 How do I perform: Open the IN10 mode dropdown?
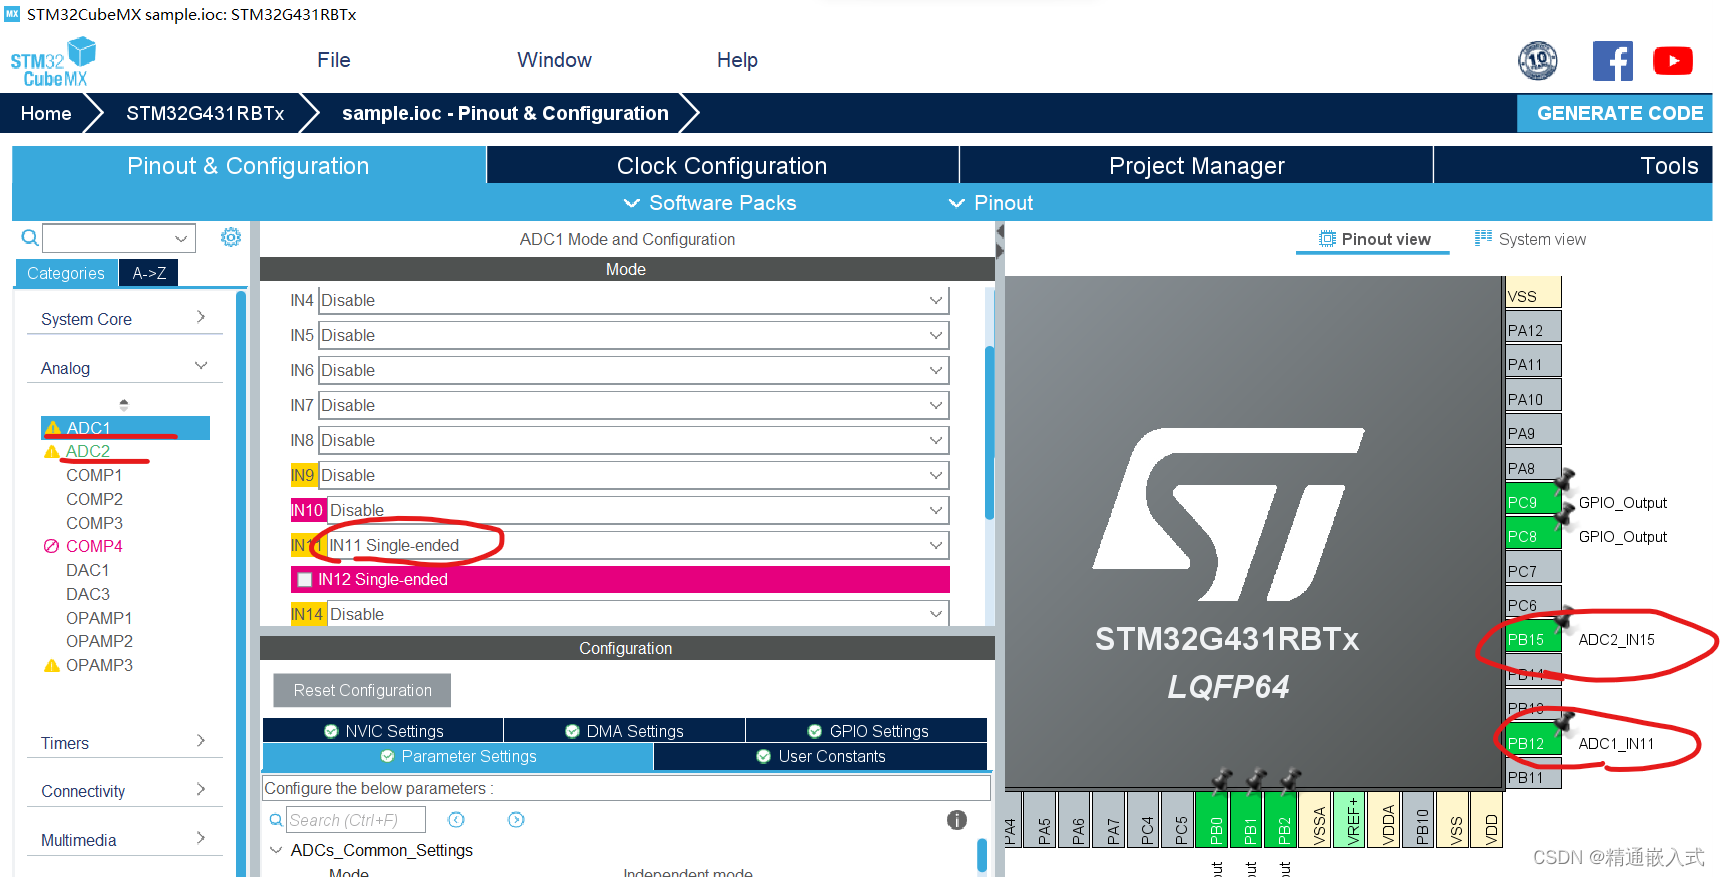[x=638, y=510]
